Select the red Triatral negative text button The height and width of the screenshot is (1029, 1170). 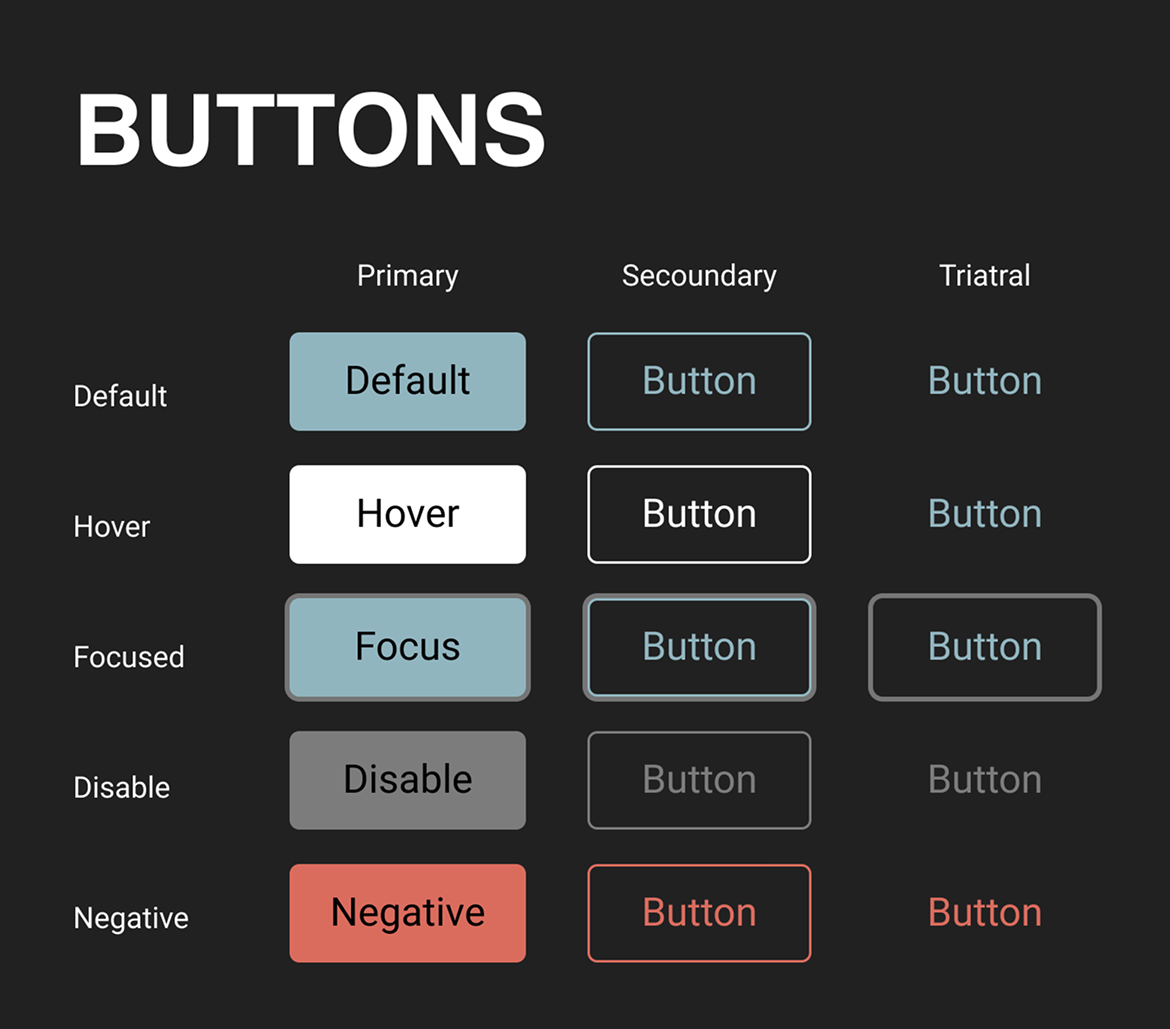(x=985, y=913)
